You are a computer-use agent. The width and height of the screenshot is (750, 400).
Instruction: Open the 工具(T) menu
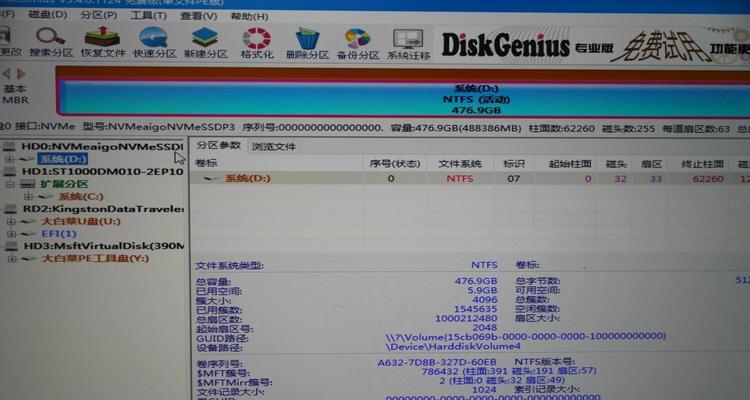pyautogui.click(x=149, y=15)
